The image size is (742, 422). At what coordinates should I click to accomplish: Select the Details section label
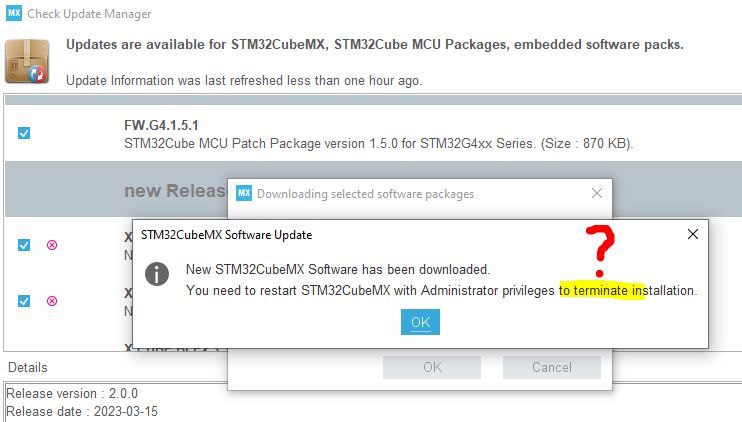[x=28, y=367]
